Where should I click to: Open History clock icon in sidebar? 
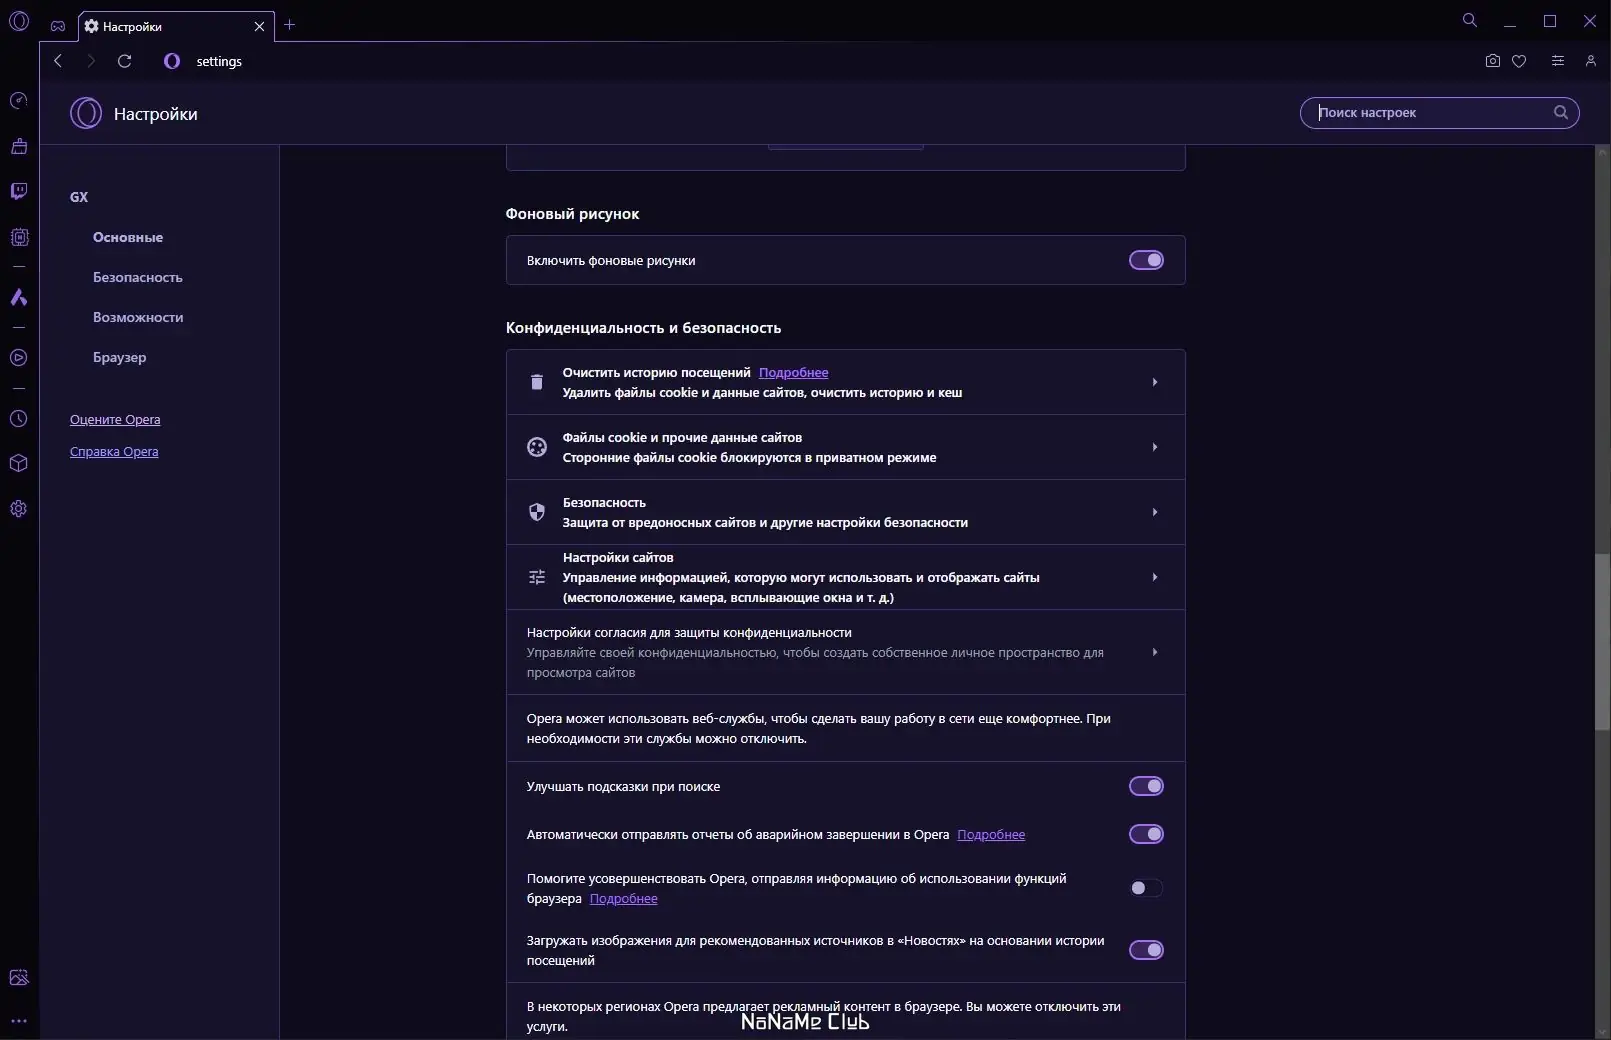point(18,419)
